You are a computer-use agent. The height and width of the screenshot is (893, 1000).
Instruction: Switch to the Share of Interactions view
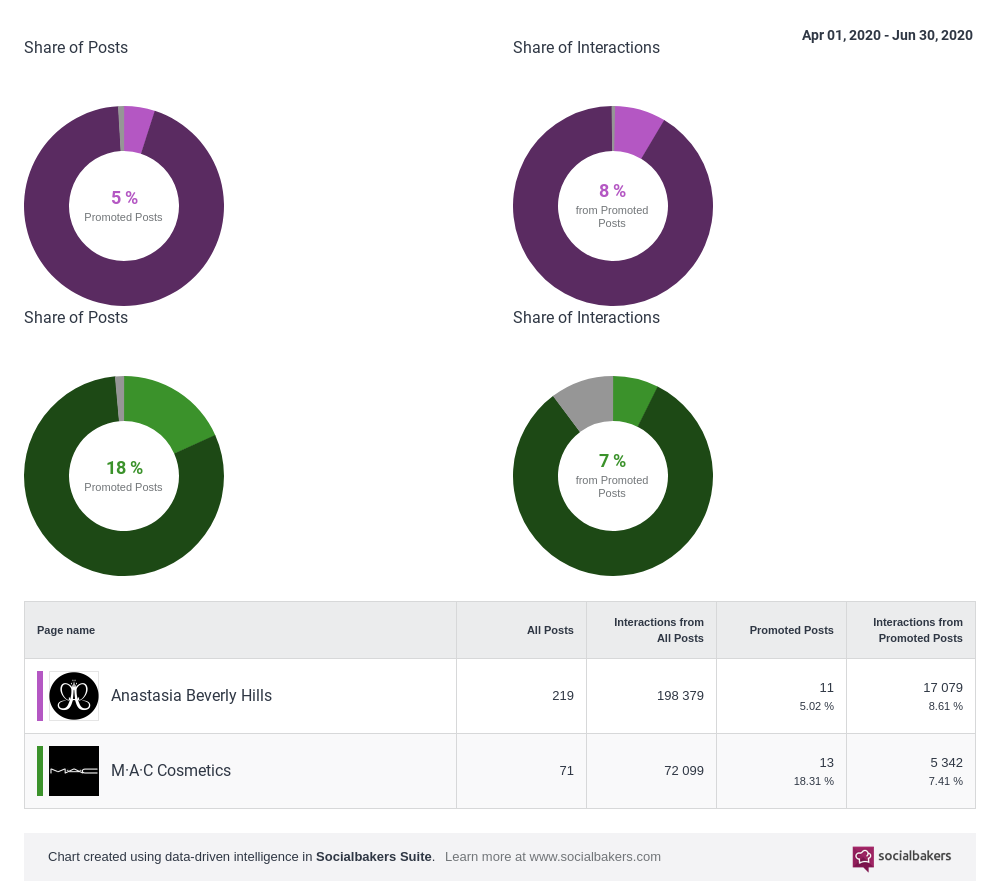click(x=586, y=47)
